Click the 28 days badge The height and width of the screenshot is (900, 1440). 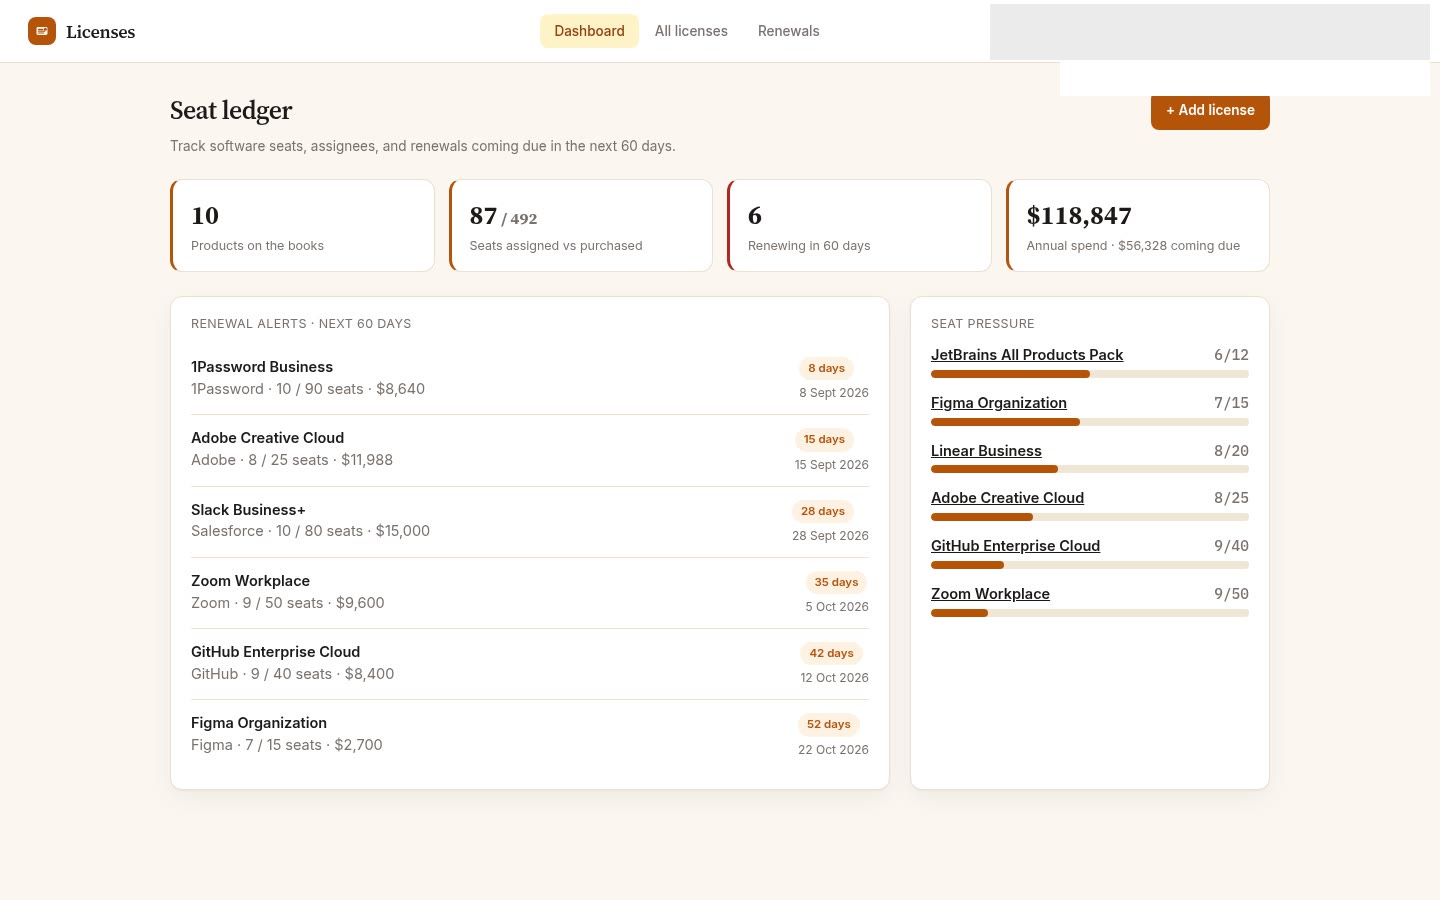[822, 511]
